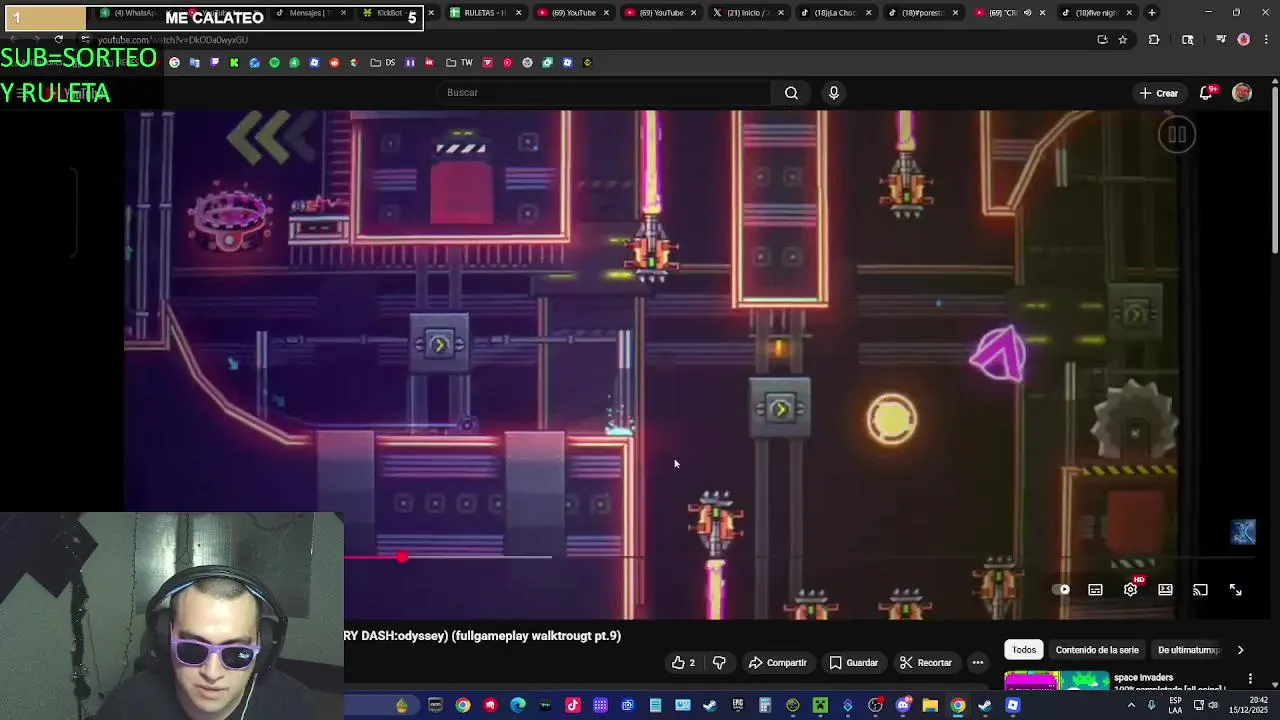Toggle subtitles on the video player
Image resolution: width=1280 pixels, height=720 pixels.
[1095, 590]
